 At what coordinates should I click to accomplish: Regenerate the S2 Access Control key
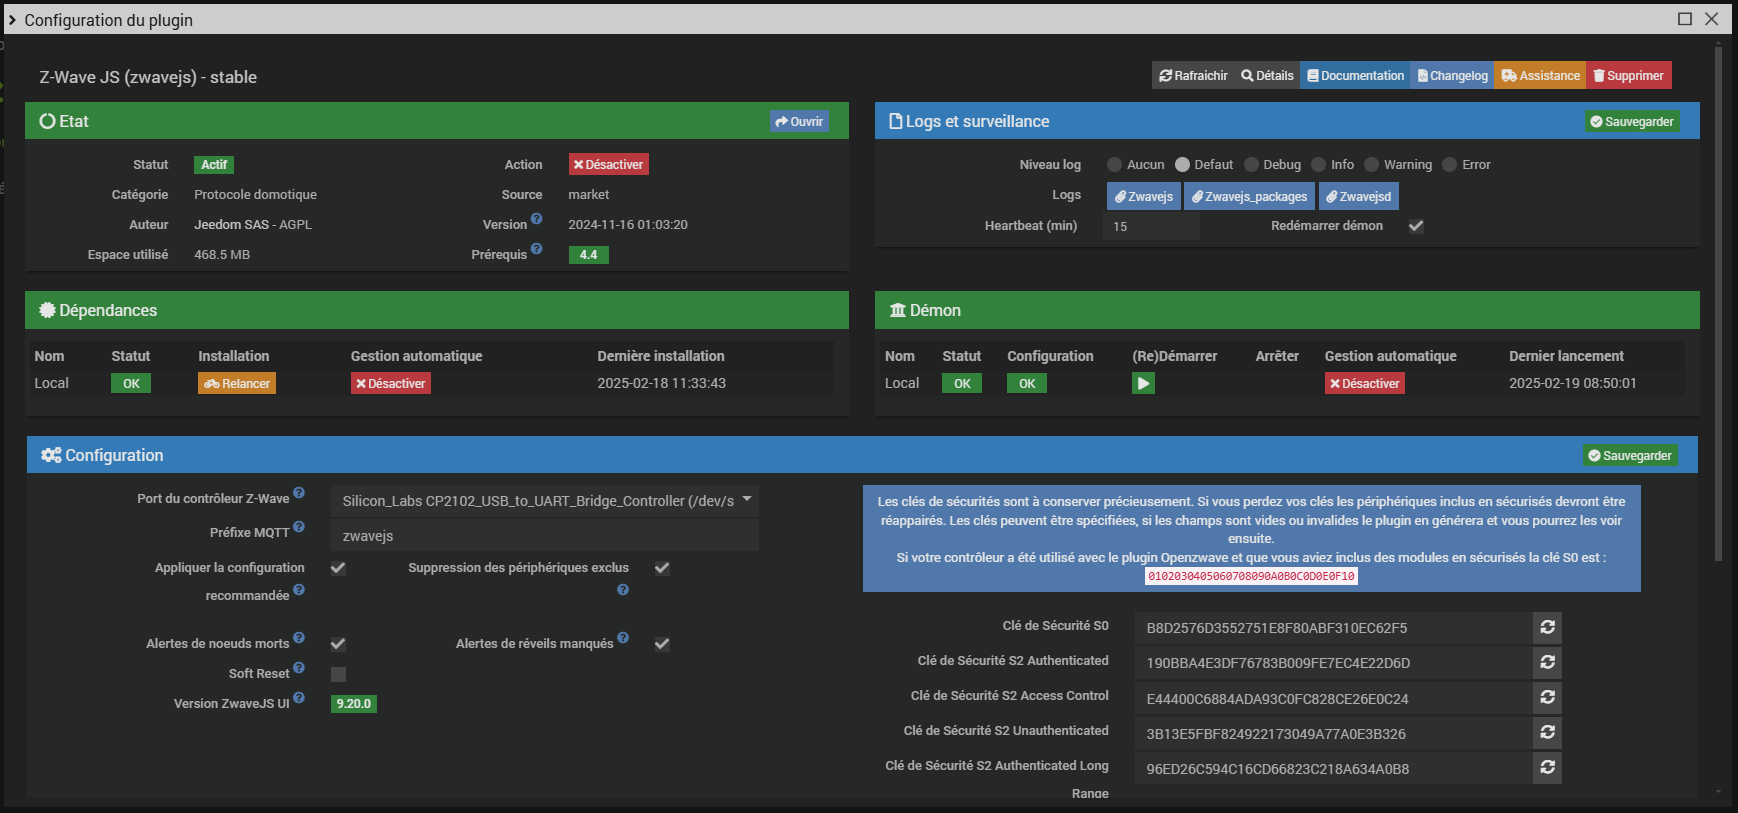click(x=1547, y=697)
